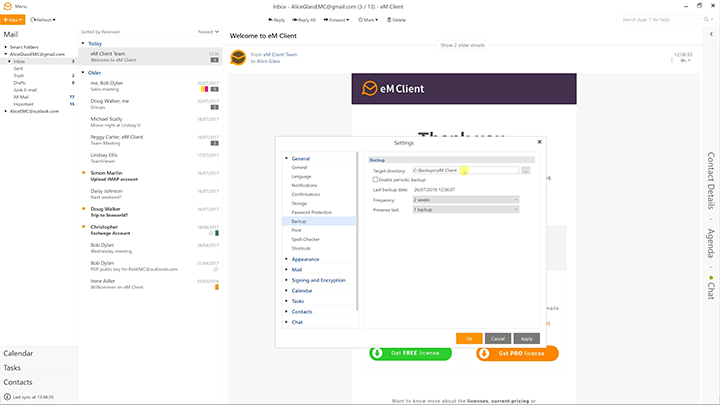This screenshot has height=405, width=720.
Task: Collapse General section in Settings
Action: click(287, 158)
